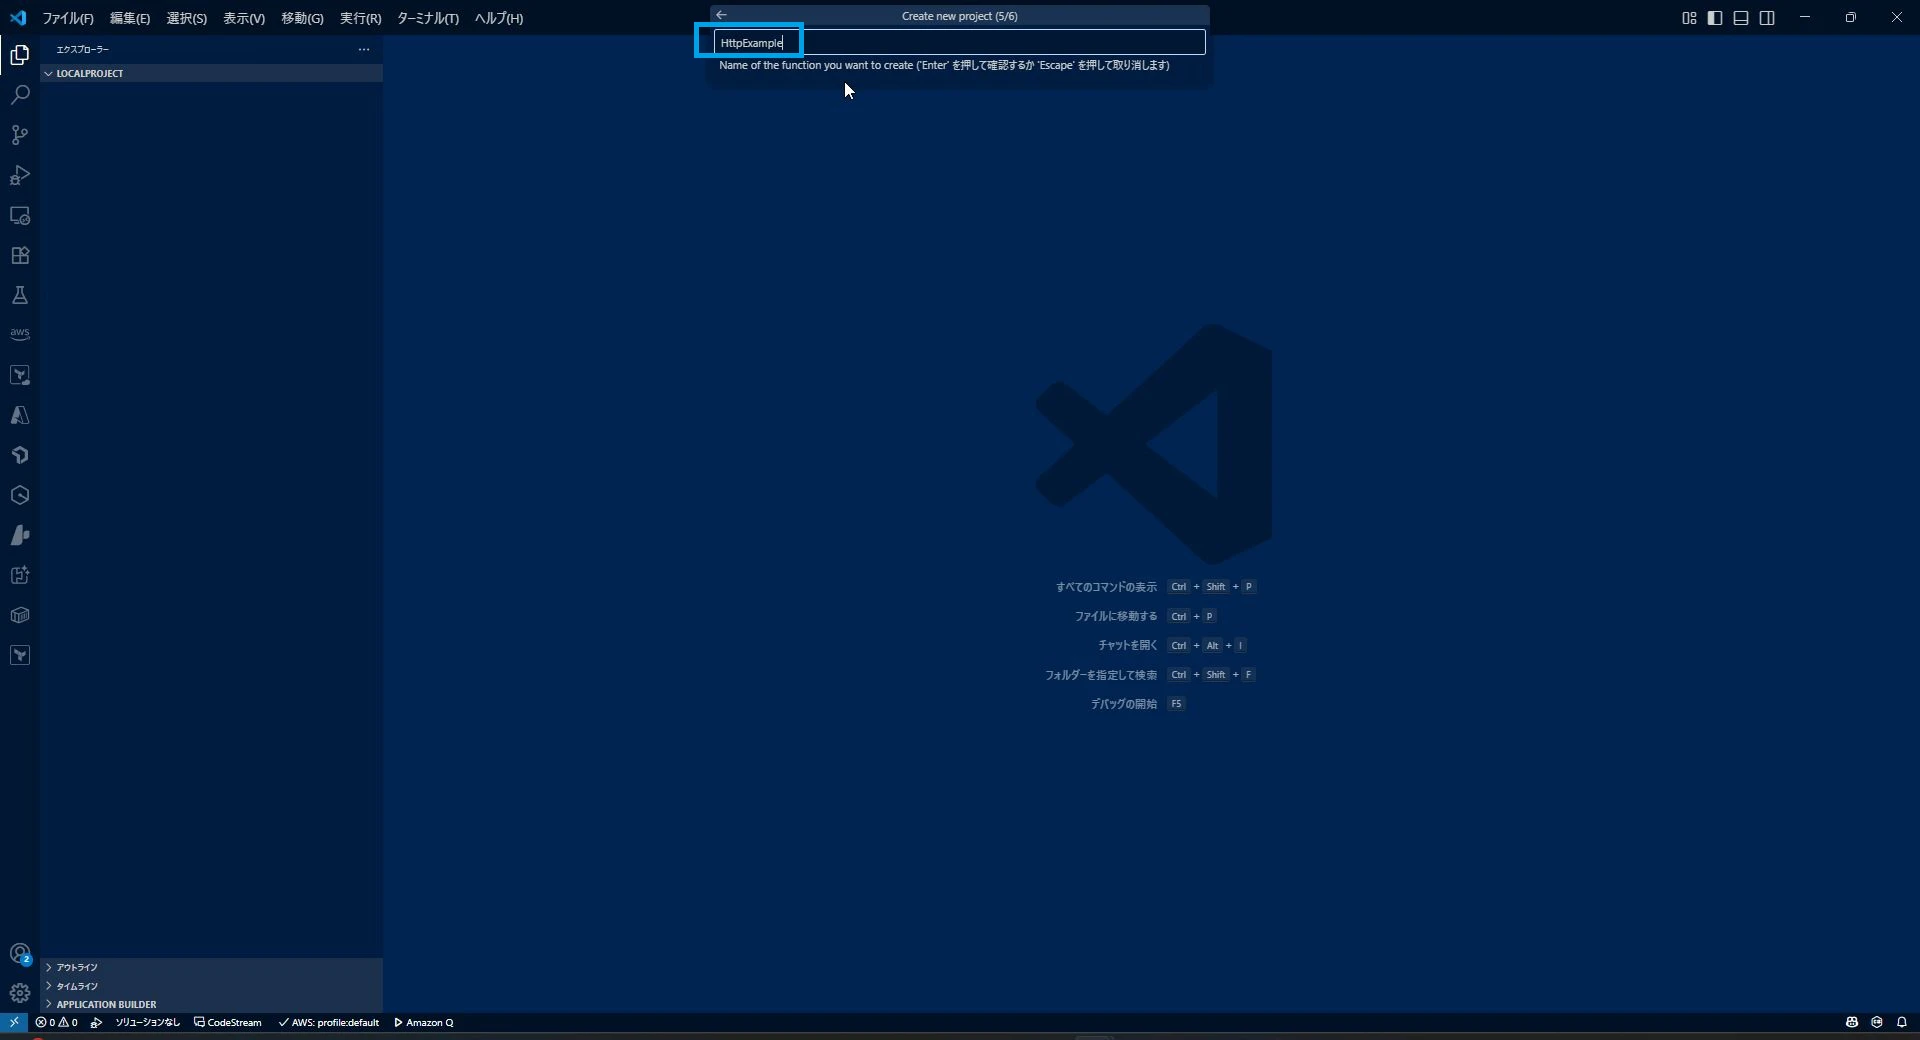Click the ソリューションなし status bar item

[148, 1022]
